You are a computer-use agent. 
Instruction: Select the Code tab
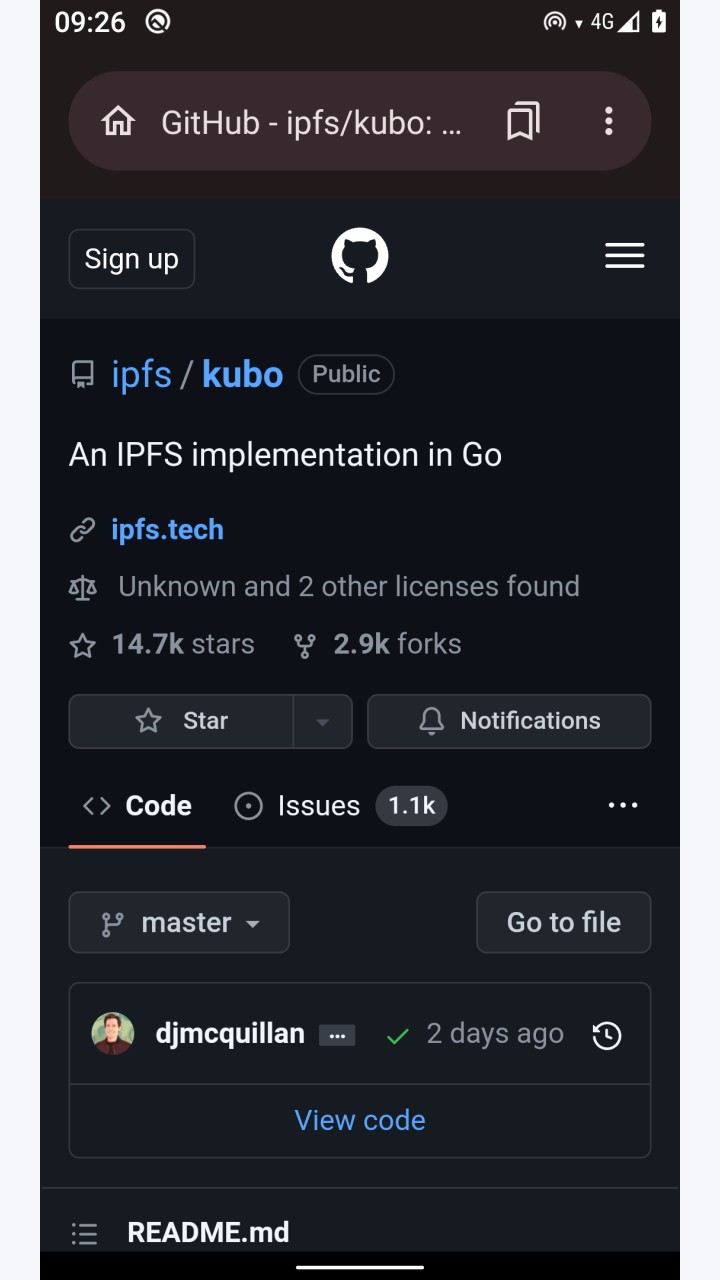(137, 806)
